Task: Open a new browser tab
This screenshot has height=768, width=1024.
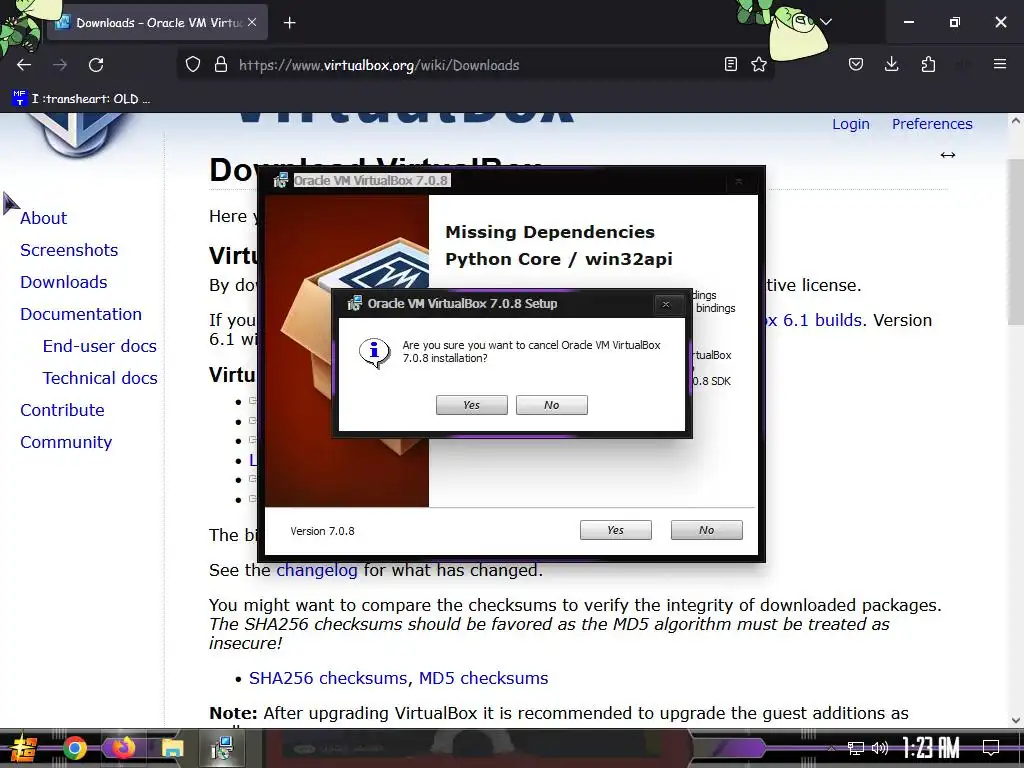Action: [290, 23]
